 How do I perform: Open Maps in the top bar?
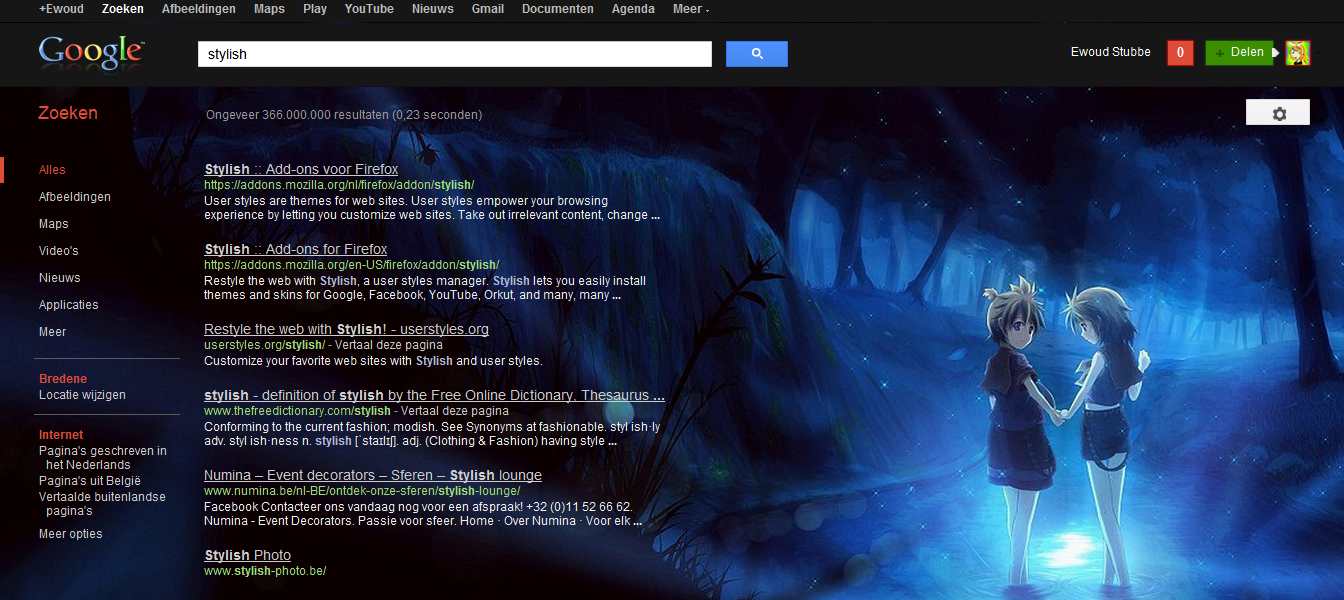click(x=269, y=9)
